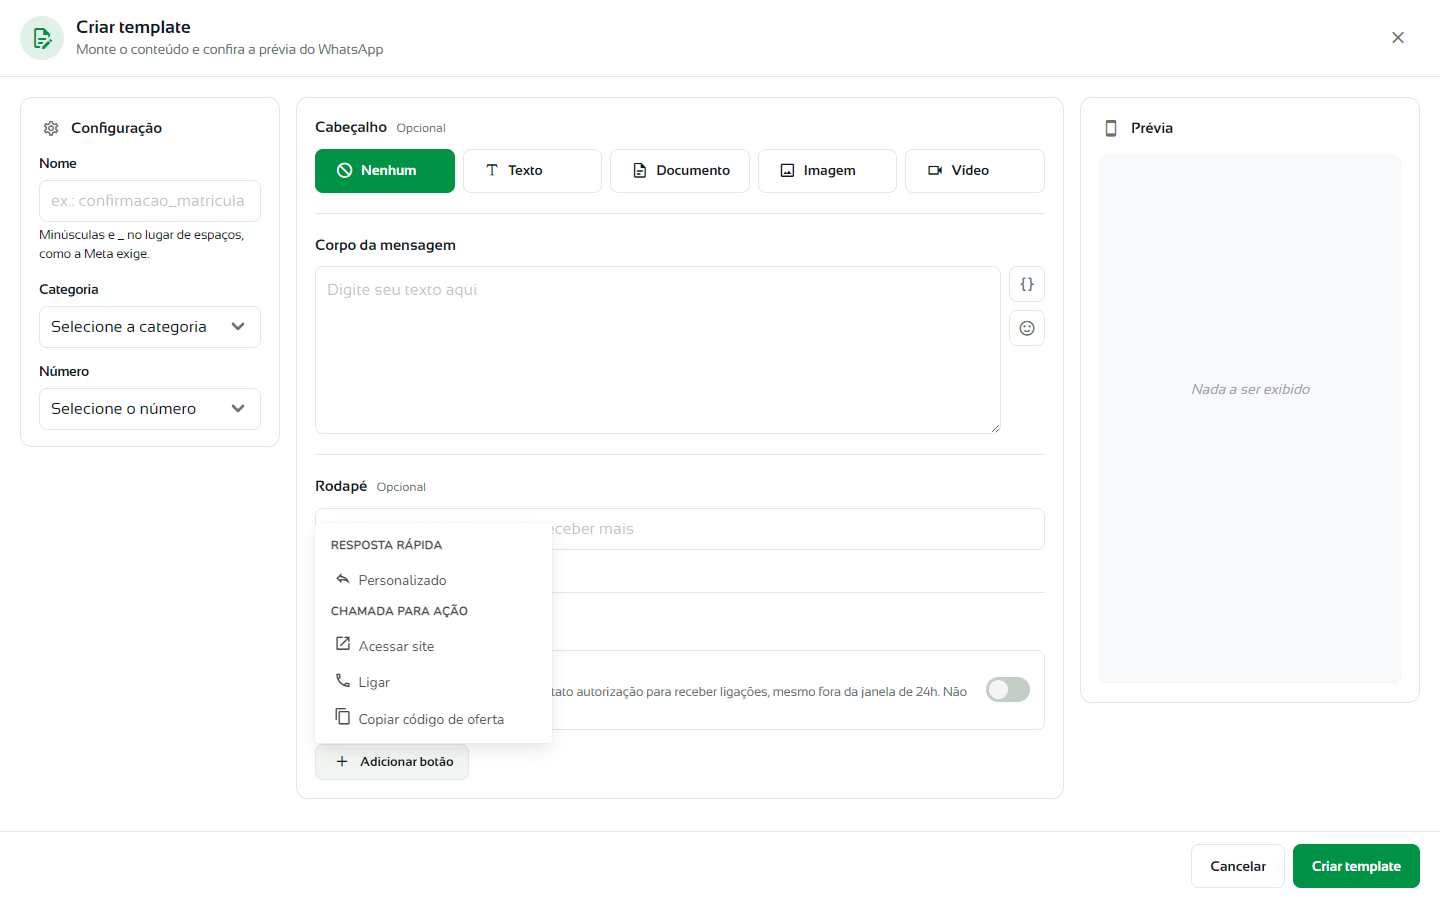This screenshot has width=1440, height=900.
Task: Select Nenhum header option
Action: pos(385,171)
